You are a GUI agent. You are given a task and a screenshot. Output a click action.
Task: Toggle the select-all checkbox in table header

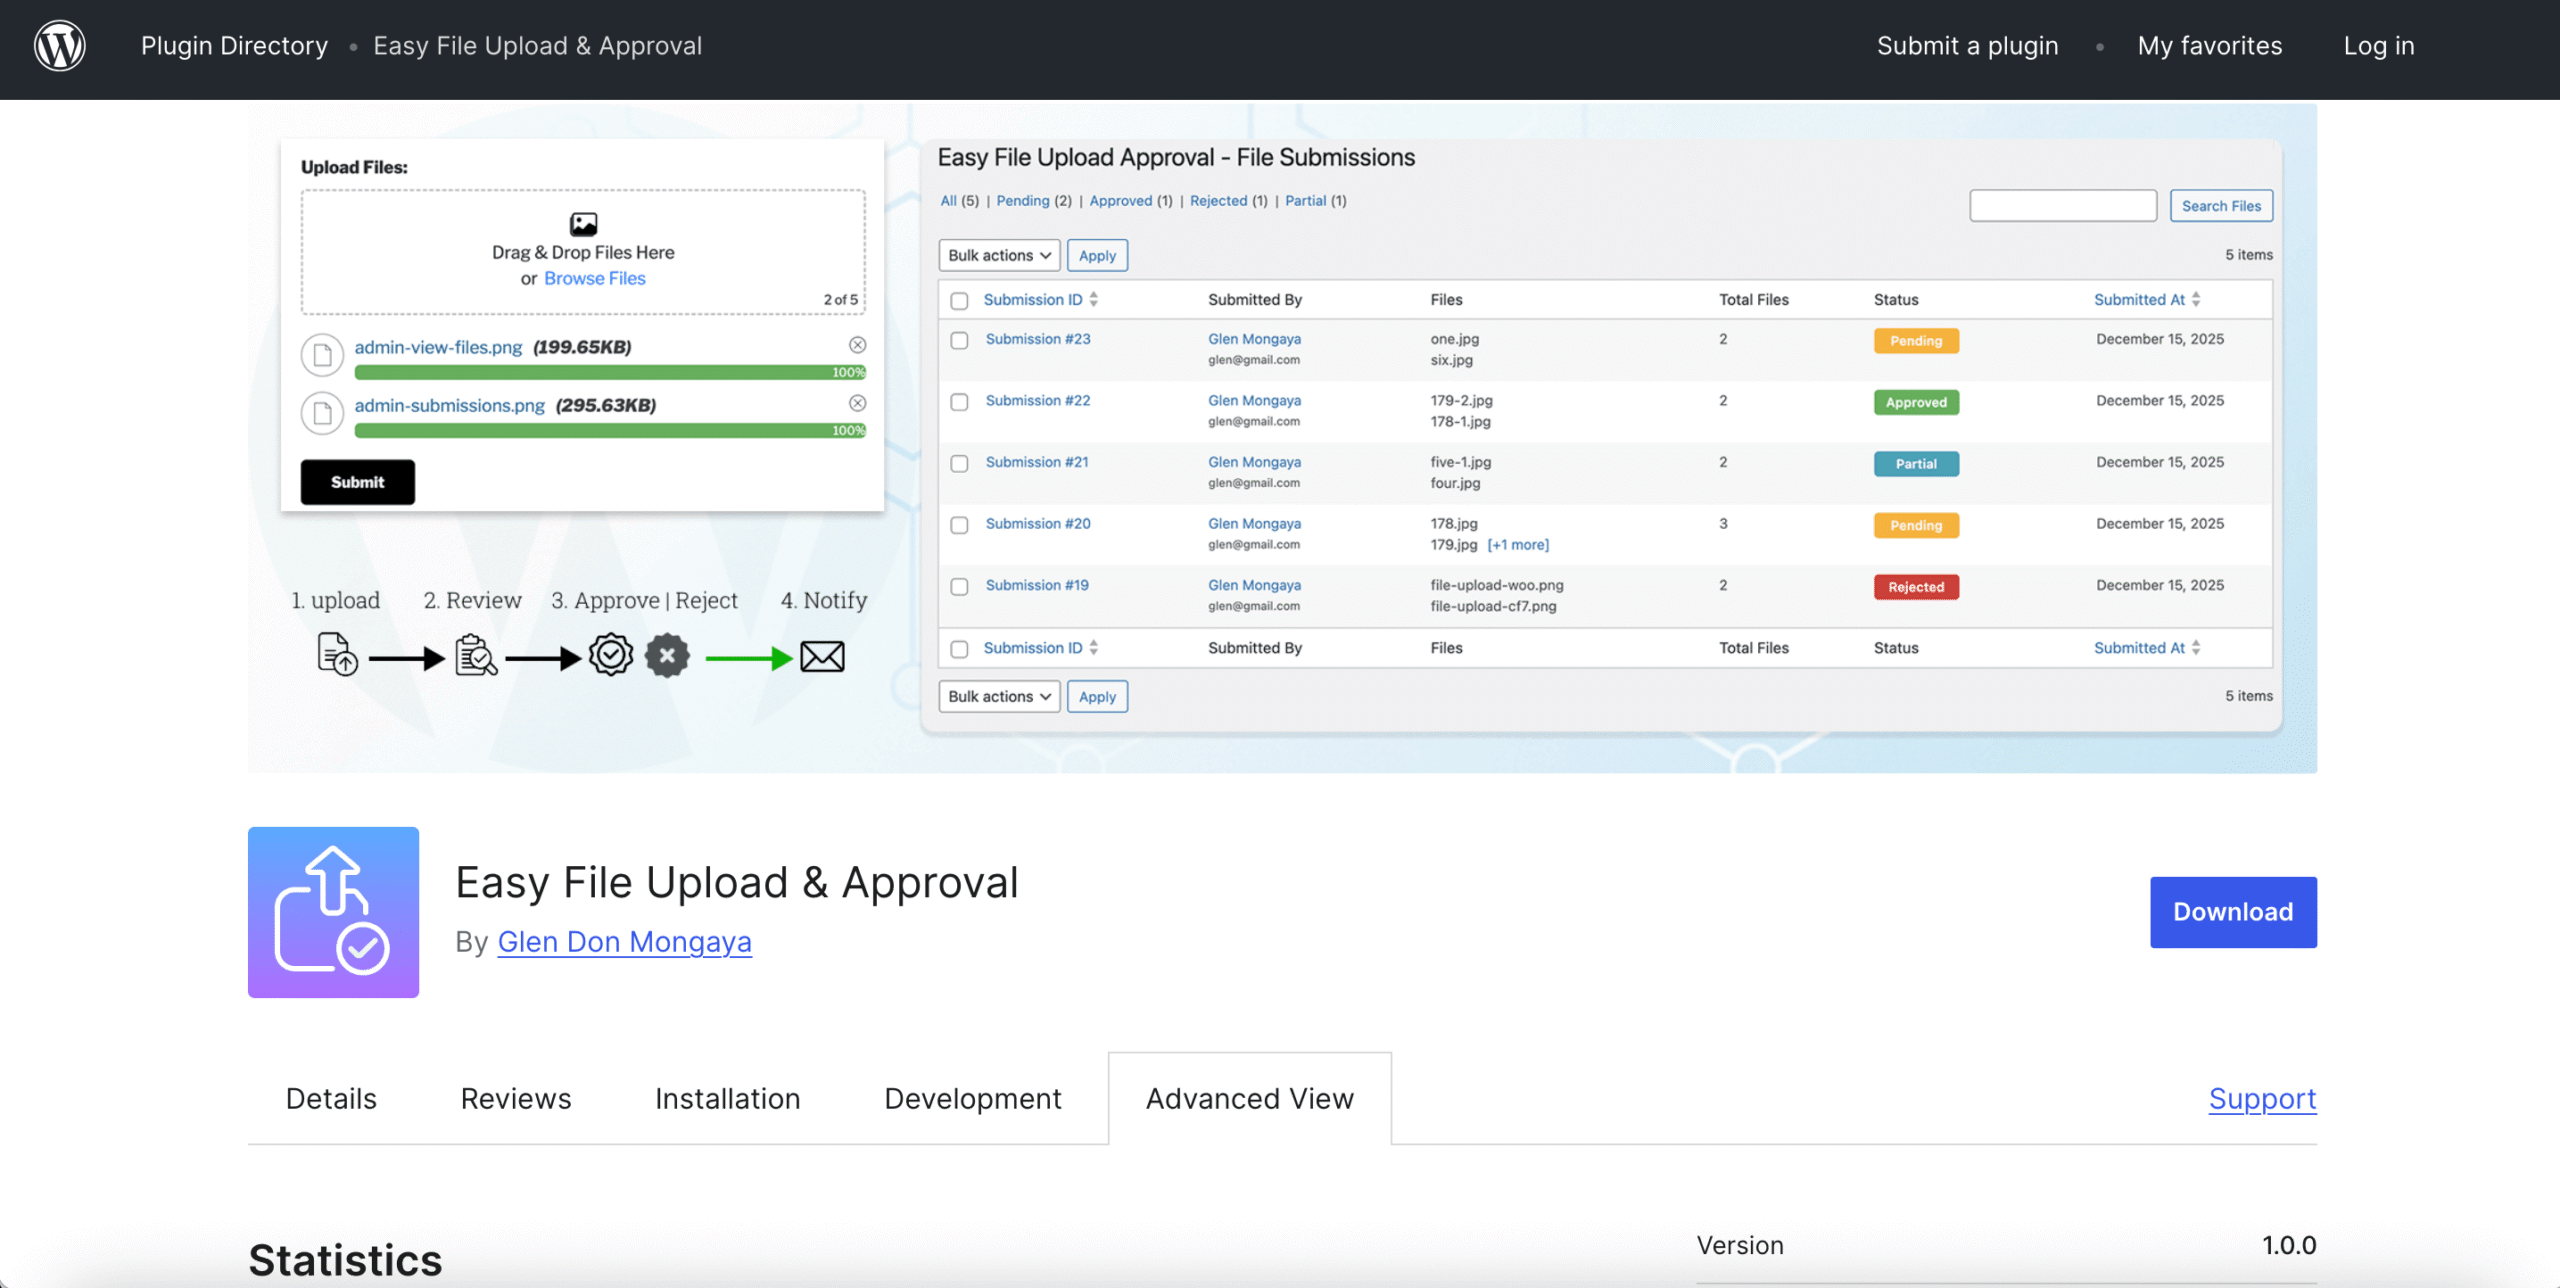click(959, 300)
